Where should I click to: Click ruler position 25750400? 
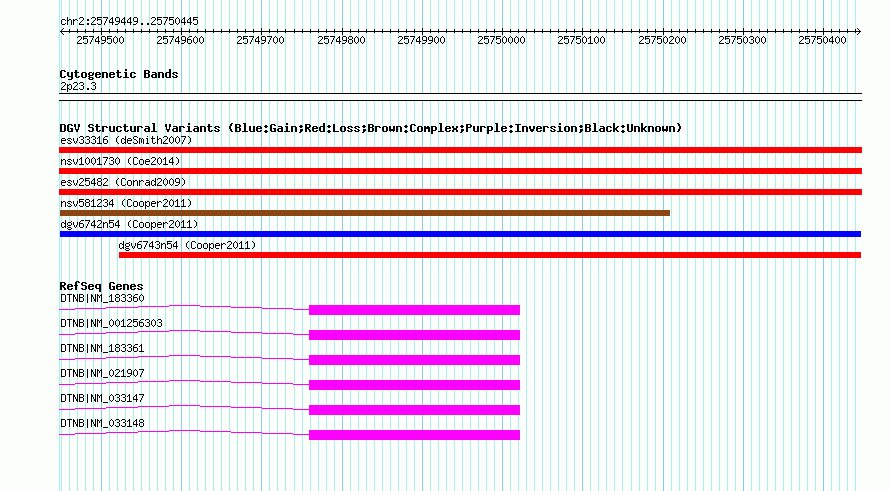[822, 40]
